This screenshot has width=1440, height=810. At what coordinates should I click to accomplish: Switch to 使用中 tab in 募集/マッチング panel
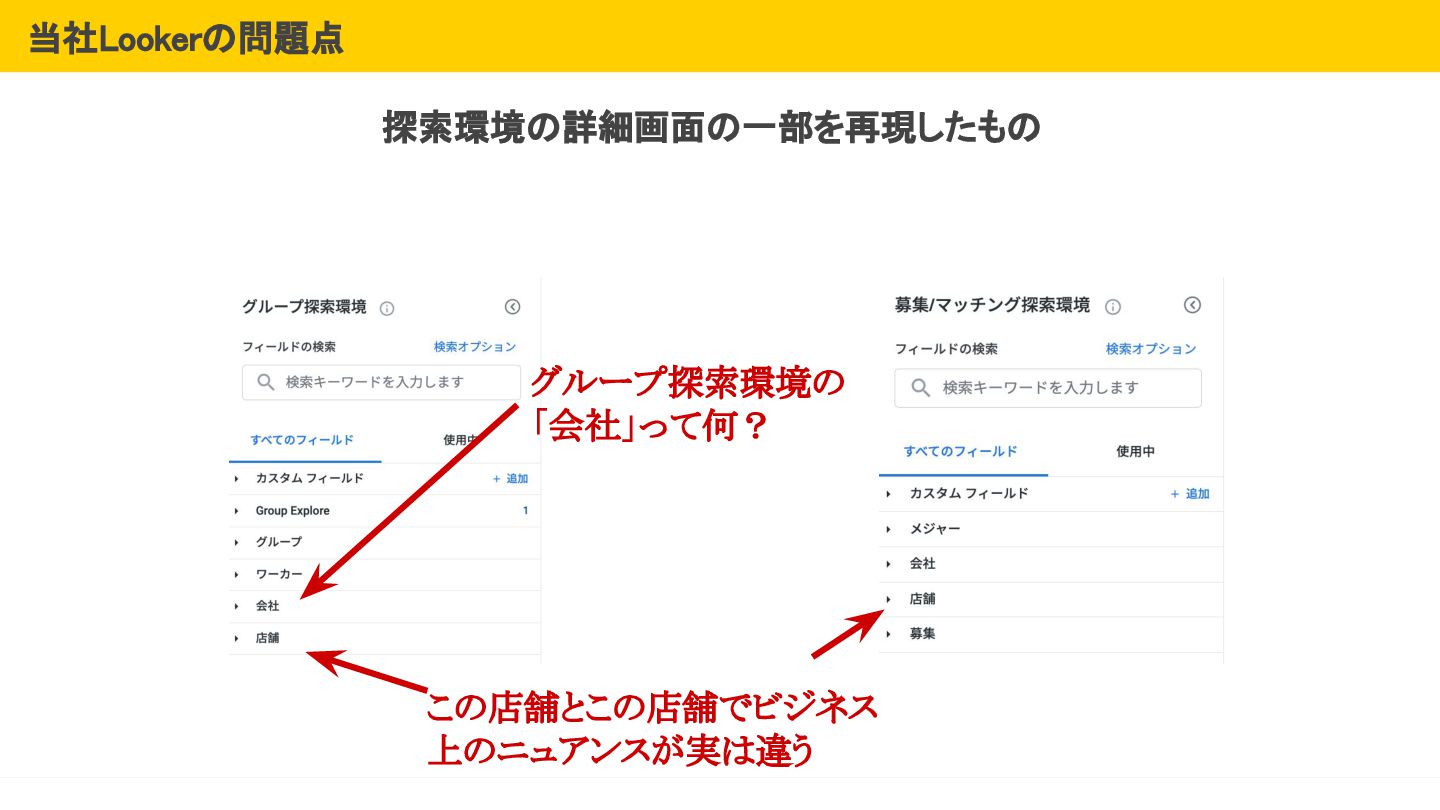1135,451
